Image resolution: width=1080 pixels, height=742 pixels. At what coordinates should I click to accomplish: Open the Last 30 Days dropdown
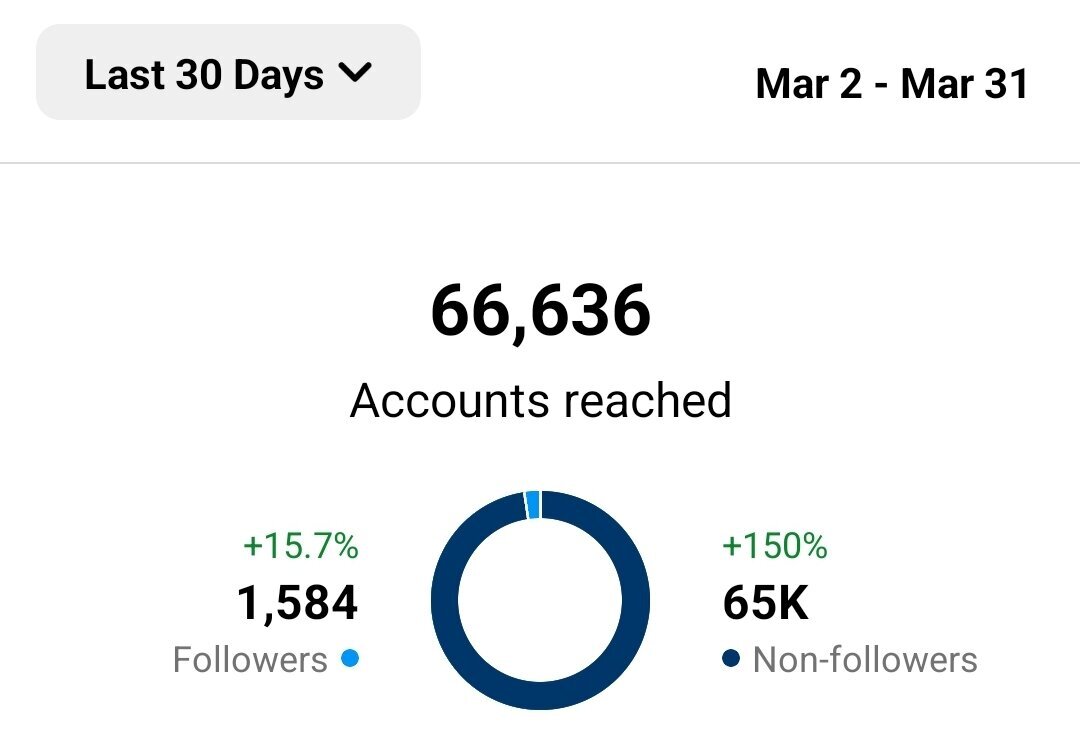228,72
